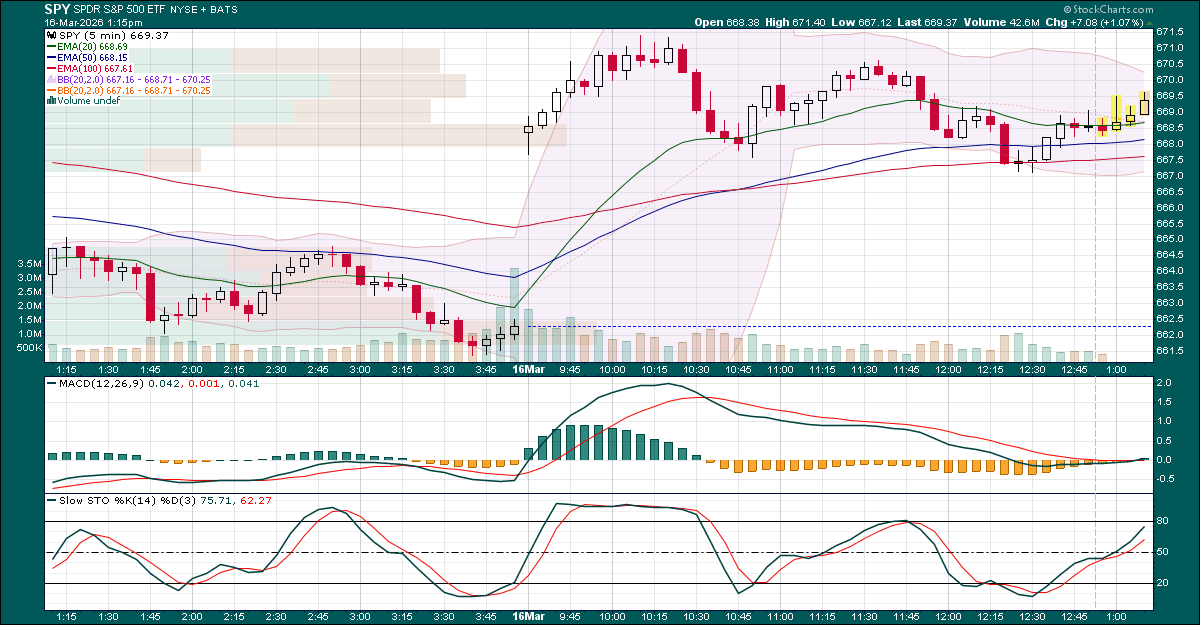Image resolution: width=1200 pixels, height=625 pixels.
Task: Click '2.0' on the MACD scale
Action: coord(1163,383)
